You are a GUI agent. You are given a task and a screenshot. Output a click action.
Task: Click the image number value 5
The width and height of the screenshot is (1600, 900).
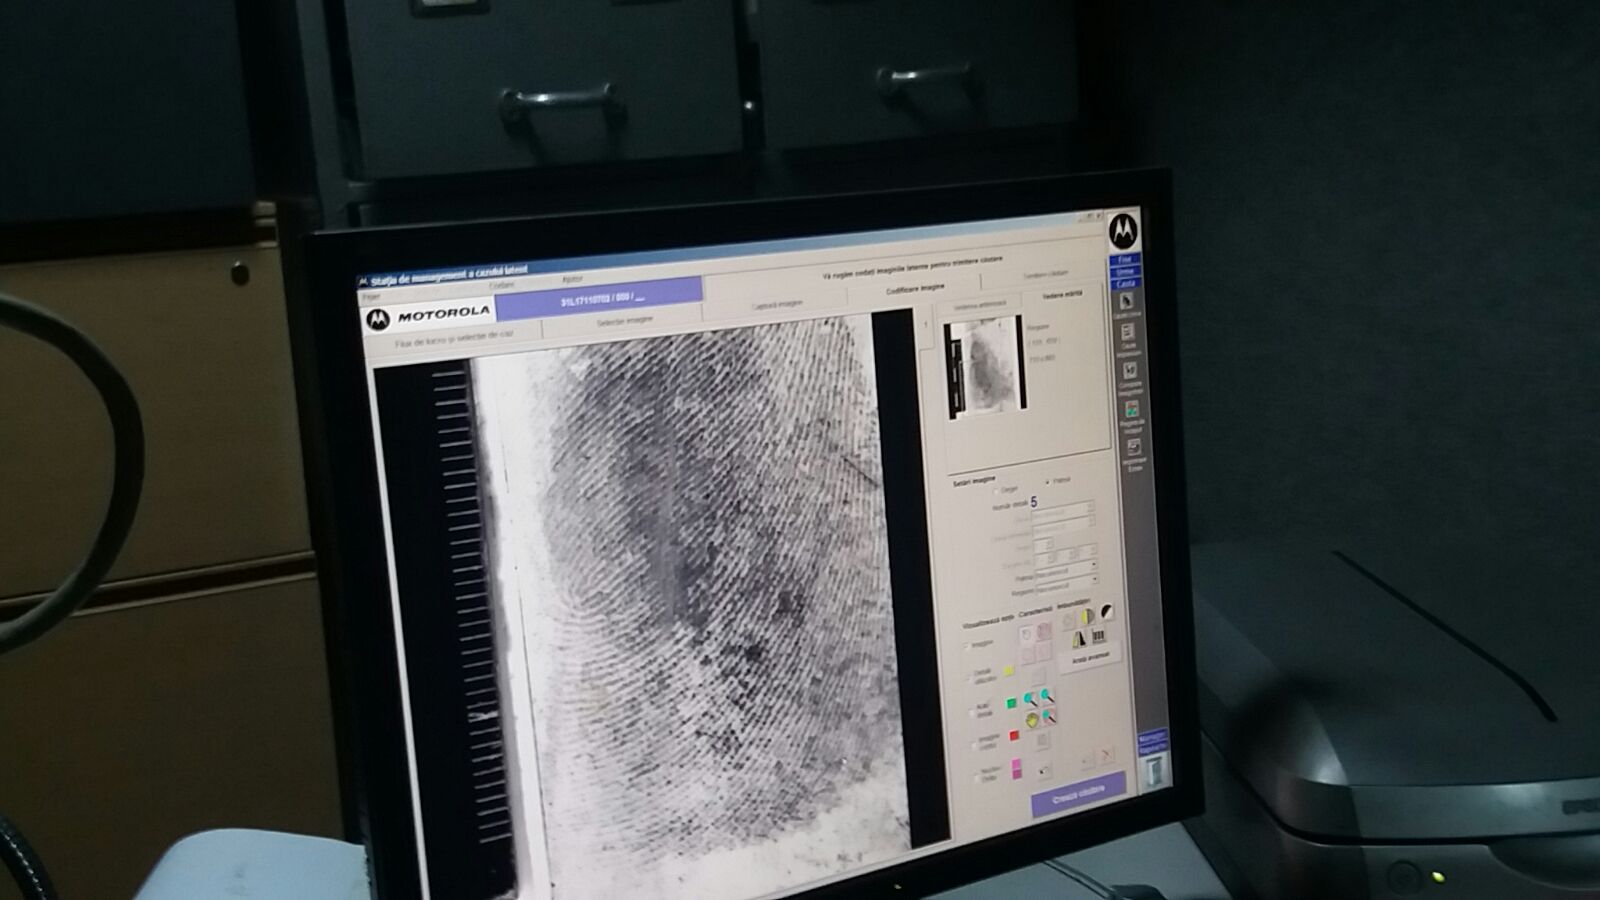1034,502
